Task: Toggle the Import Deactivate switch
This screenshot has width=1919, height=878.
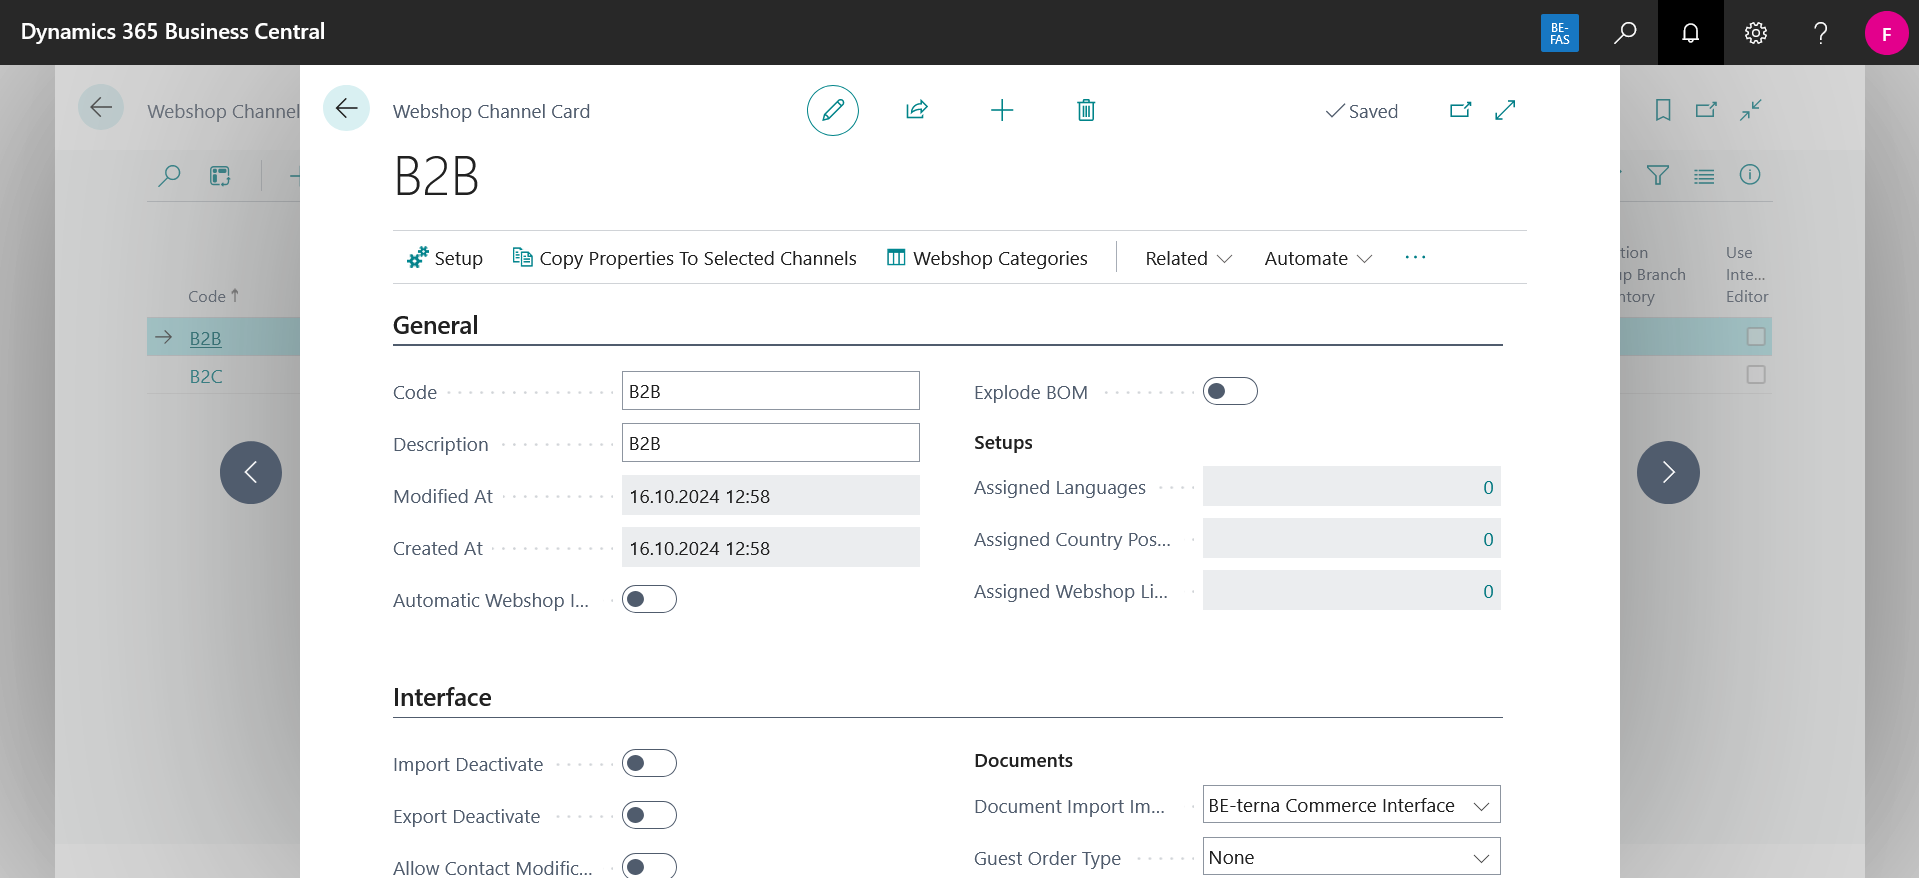Action: tap(649, 763)
